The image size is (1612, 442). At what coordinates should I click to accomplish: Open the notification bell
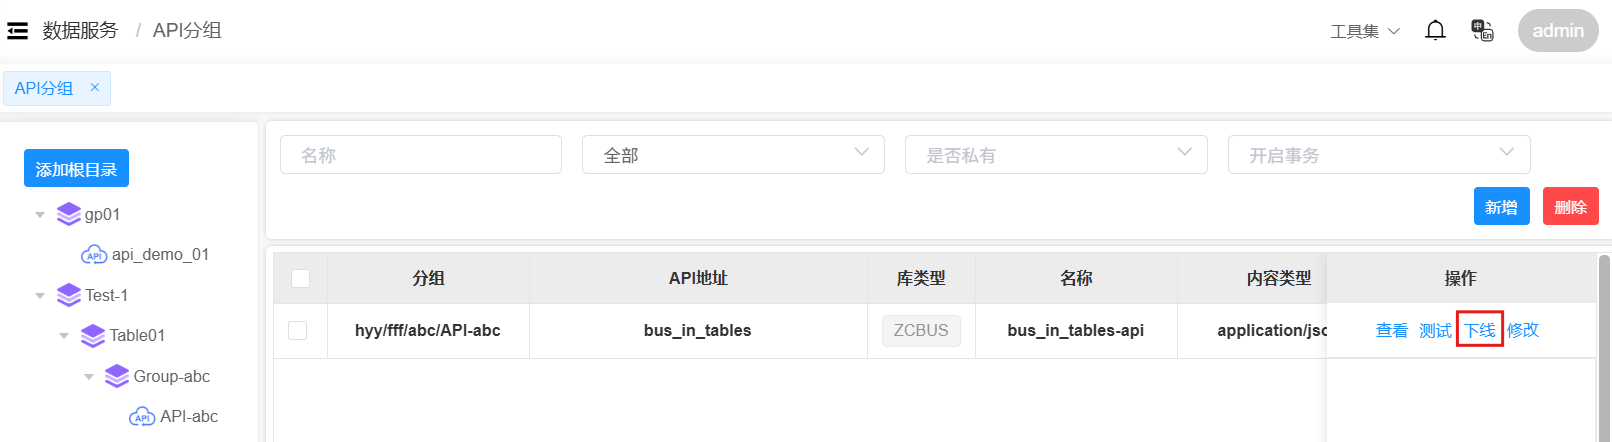click(x=1435, y=30)
